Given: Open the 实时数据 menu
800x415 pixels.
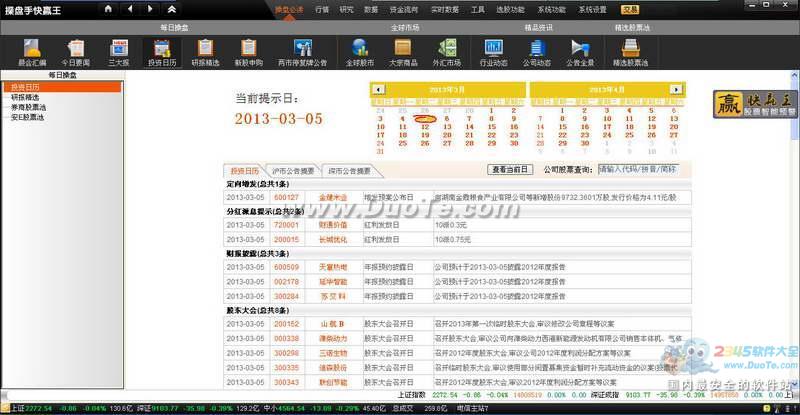Looking at the screenshot, I should (x=444, y=10).
